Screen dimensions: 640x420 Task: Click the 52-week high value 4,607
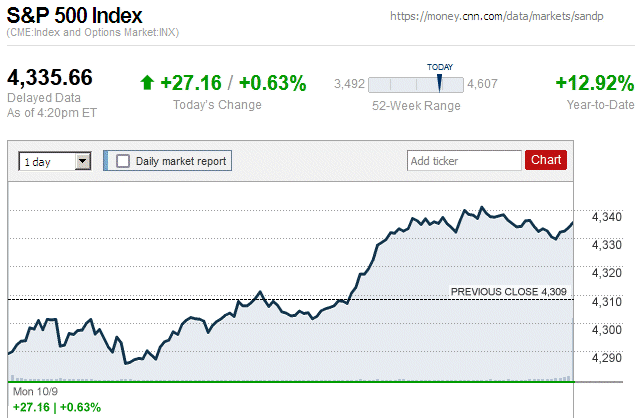[483, 84]
